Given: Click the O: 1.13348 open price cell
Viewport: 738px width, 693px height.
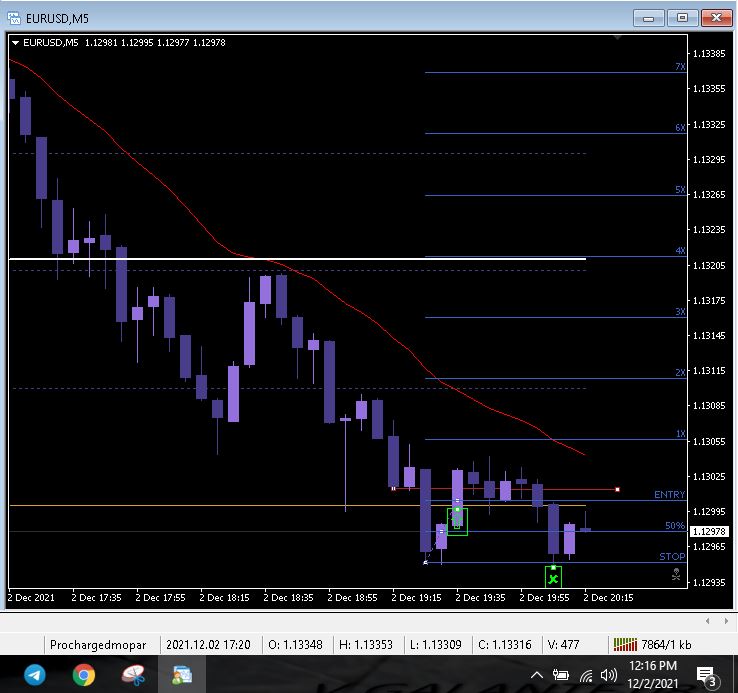Looking at the screenshot, I should point(295,645).
